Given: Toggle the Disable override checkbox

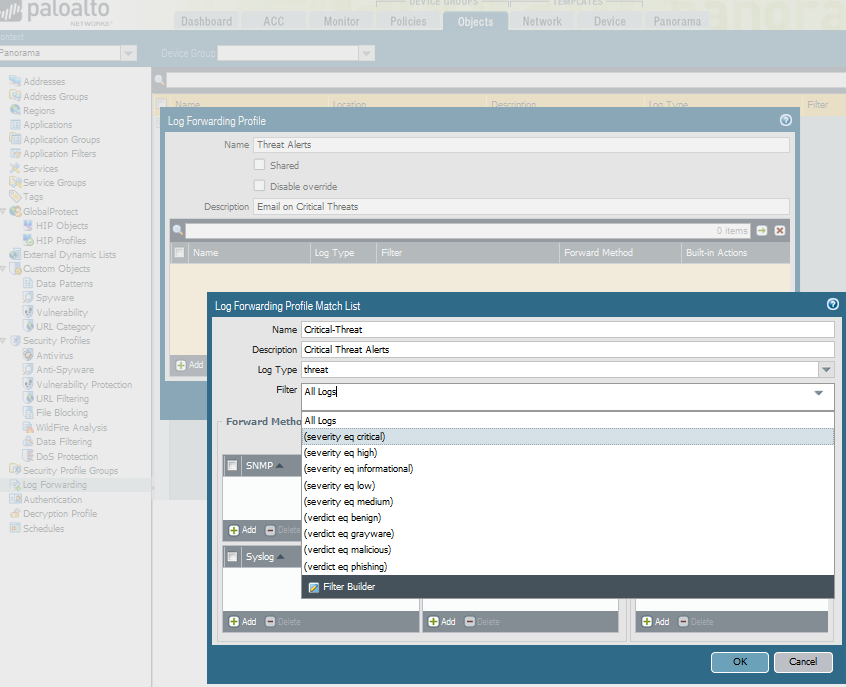Looking at the screenshot, I should (x=260, y=186).
